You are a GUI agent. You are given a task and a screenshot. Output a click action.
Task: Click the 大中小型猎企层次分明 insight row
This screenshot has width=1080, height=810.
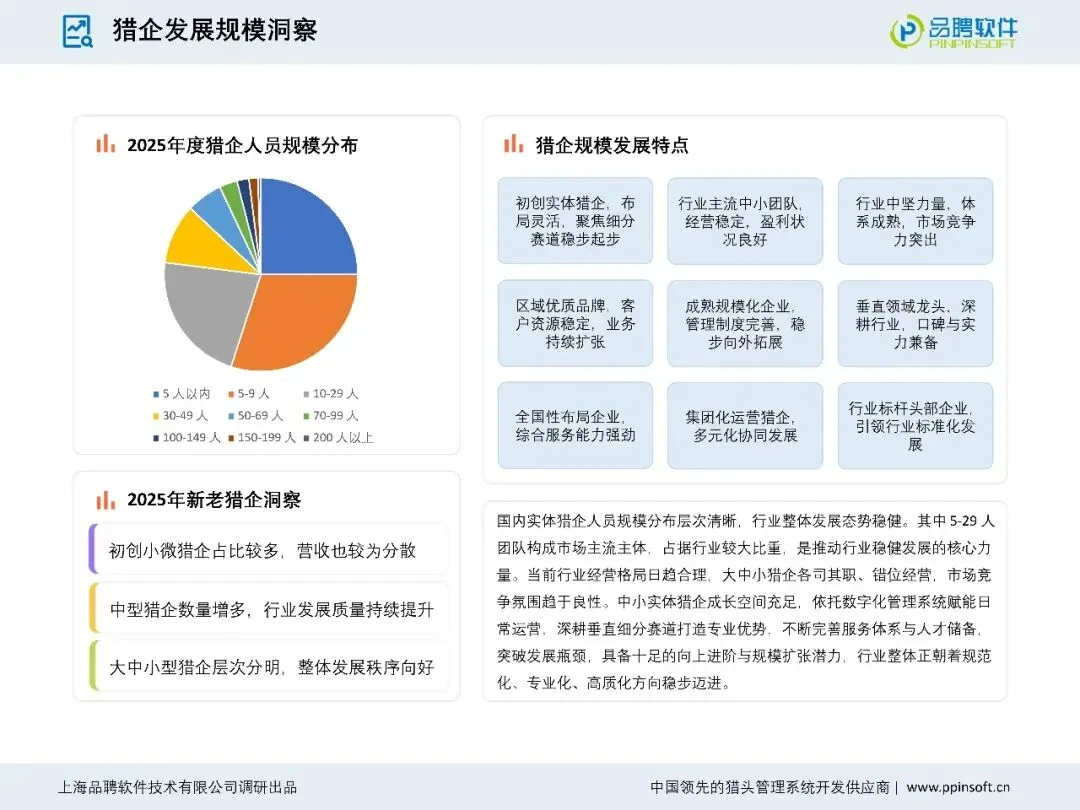click(269, 666)
